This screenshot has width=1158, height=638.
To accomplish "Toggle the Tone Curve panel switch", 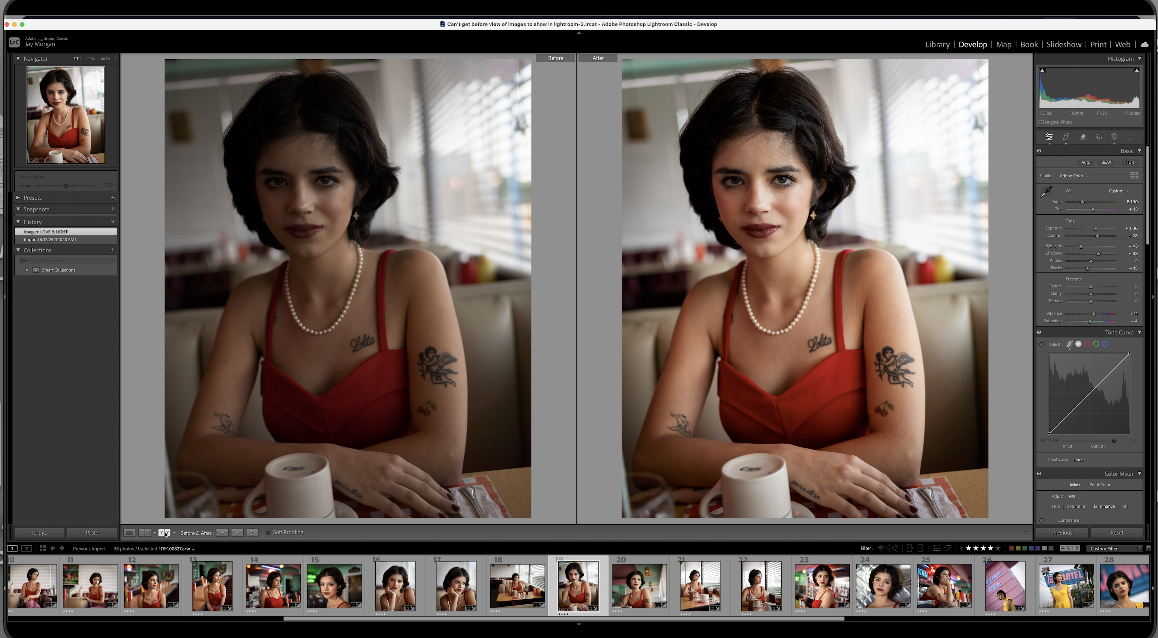I will [1039, 332].
